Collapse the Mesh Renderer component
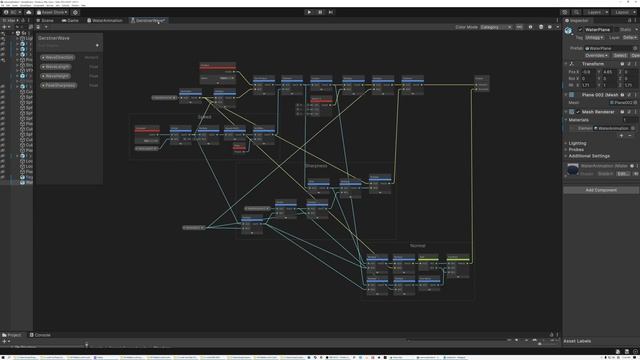 pos(566,112)
